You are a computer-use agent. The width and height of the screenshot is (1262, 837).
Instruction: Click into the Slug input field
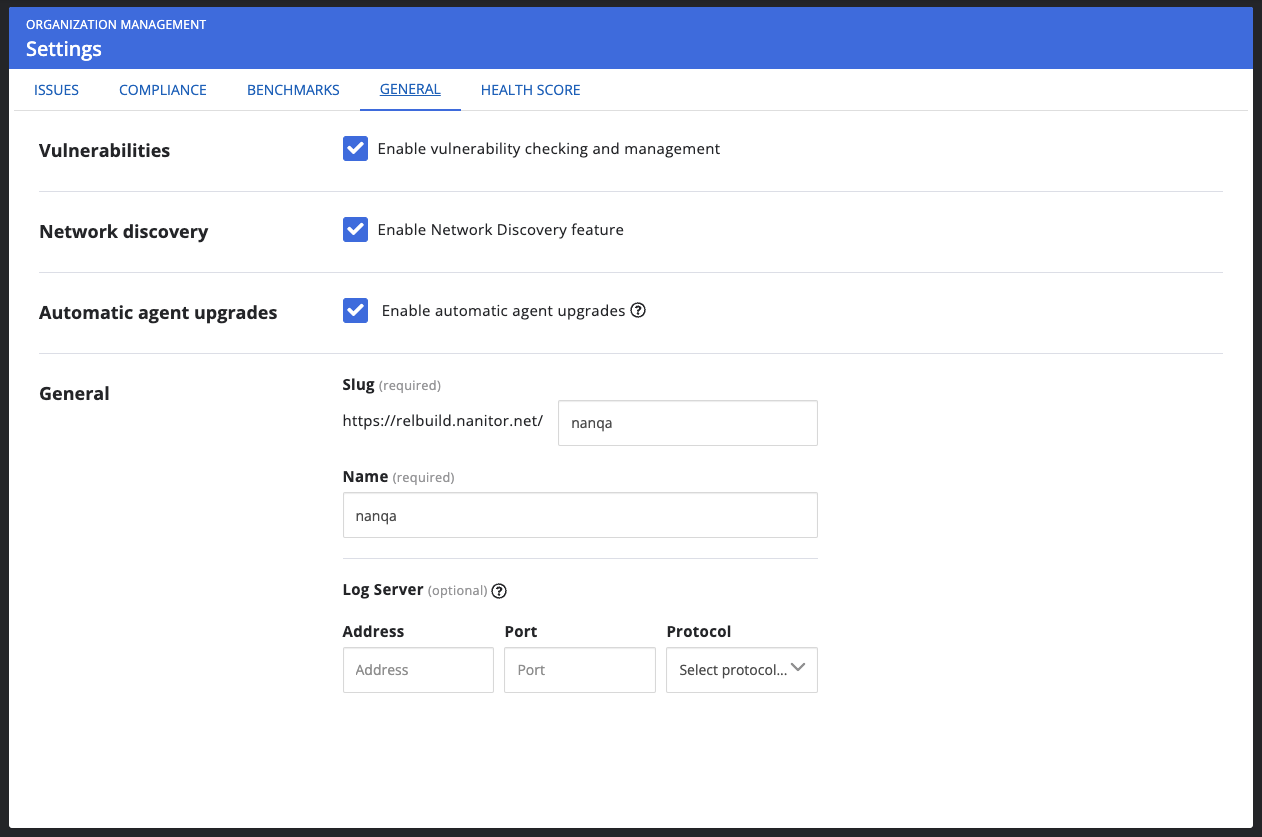point(687,423)
